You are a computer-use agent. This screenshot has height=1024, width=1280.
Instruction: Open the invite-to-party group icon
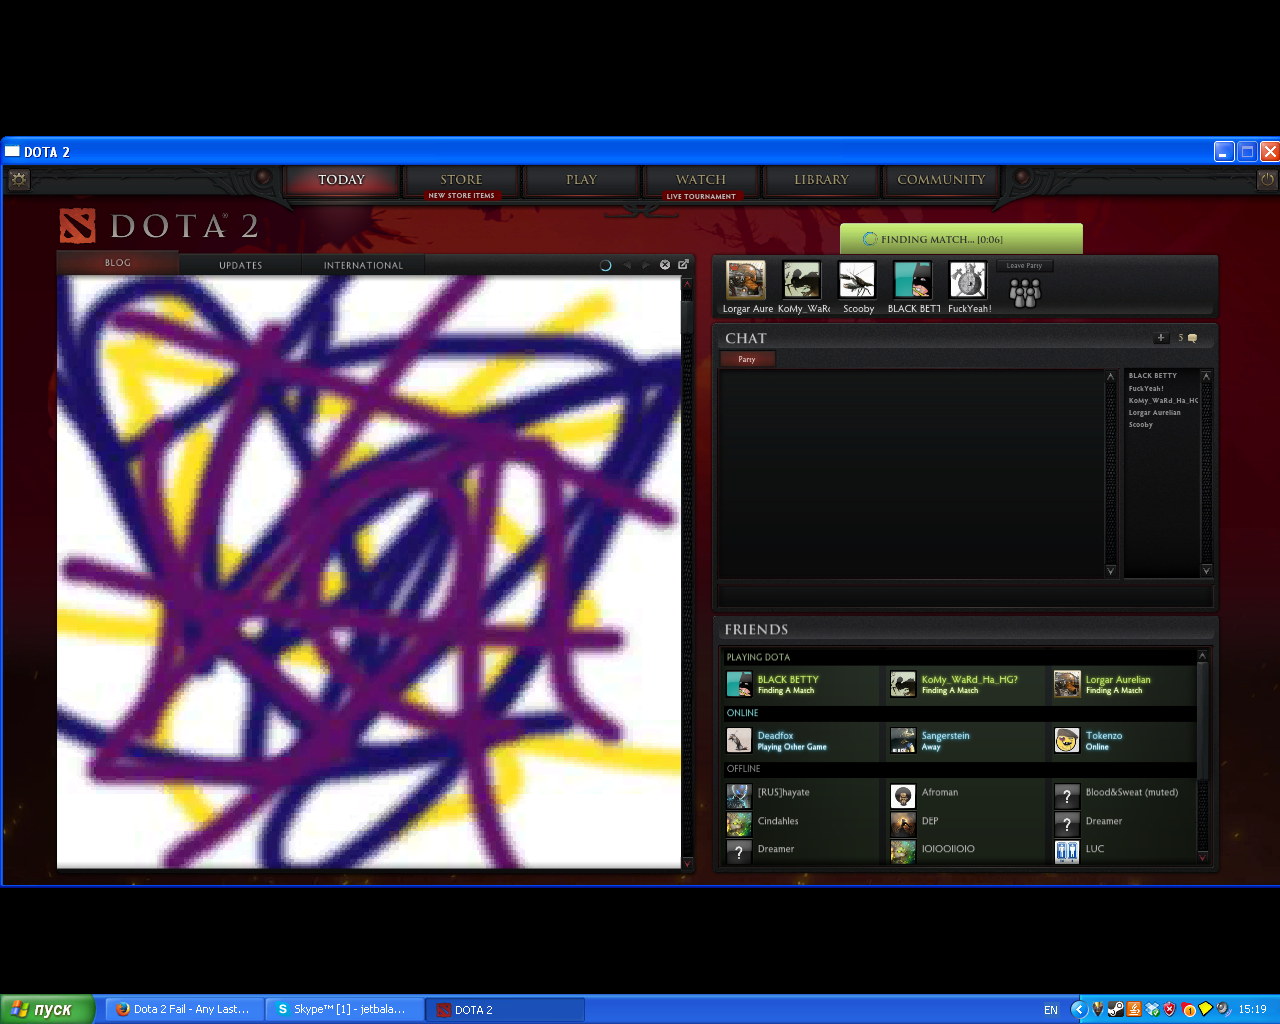tap(1025, 292)
